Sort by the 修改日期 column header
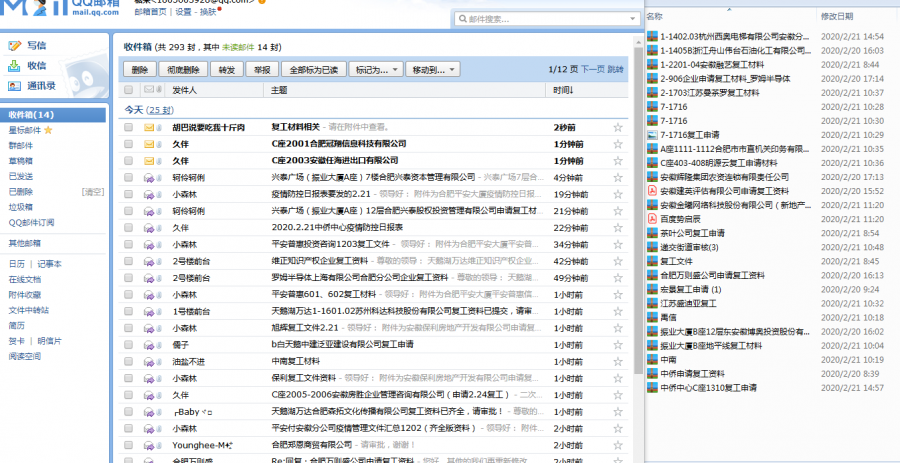 click(837, 17)
